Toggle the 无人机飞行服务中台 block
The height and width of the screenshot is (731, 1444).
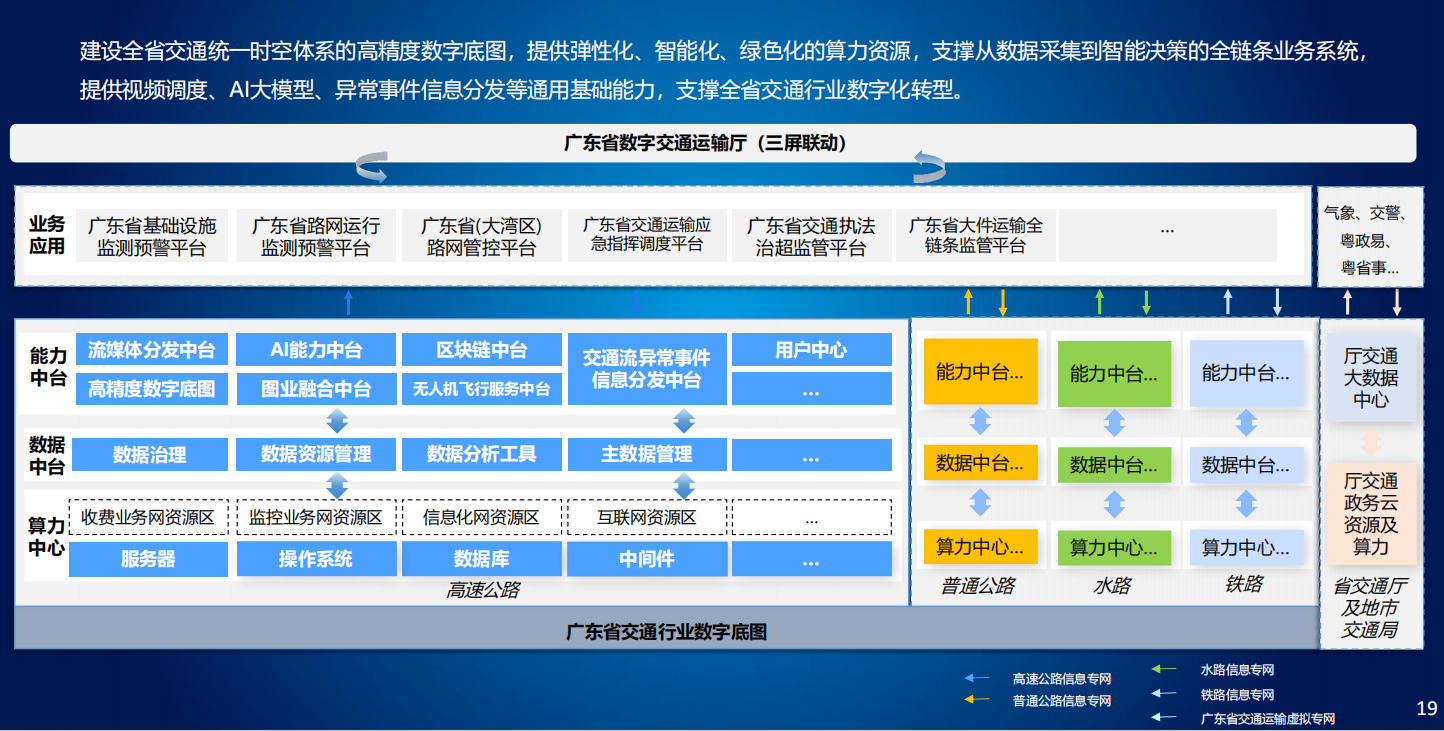point(481,389)
